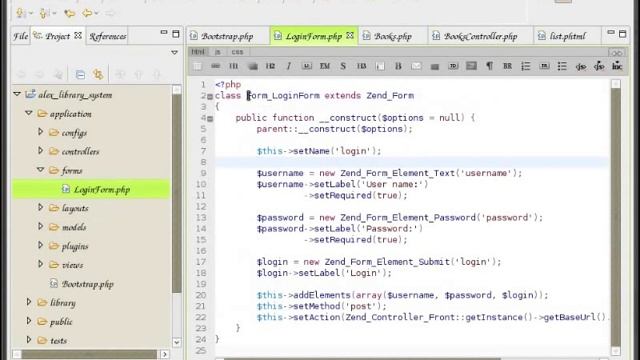The image size is (640, 360).
Task: Expand the layouts folder
Action: (40, 207)
